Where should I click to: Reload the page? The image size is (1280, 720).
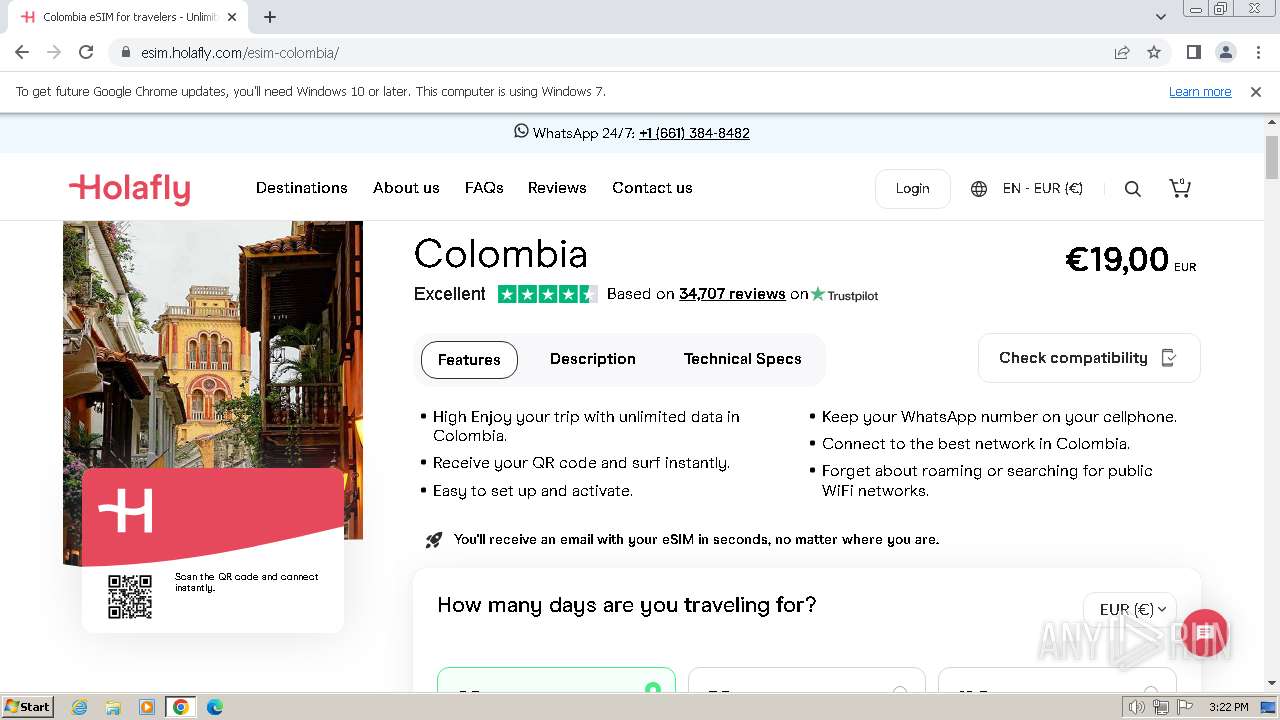[x=86, y=52]
